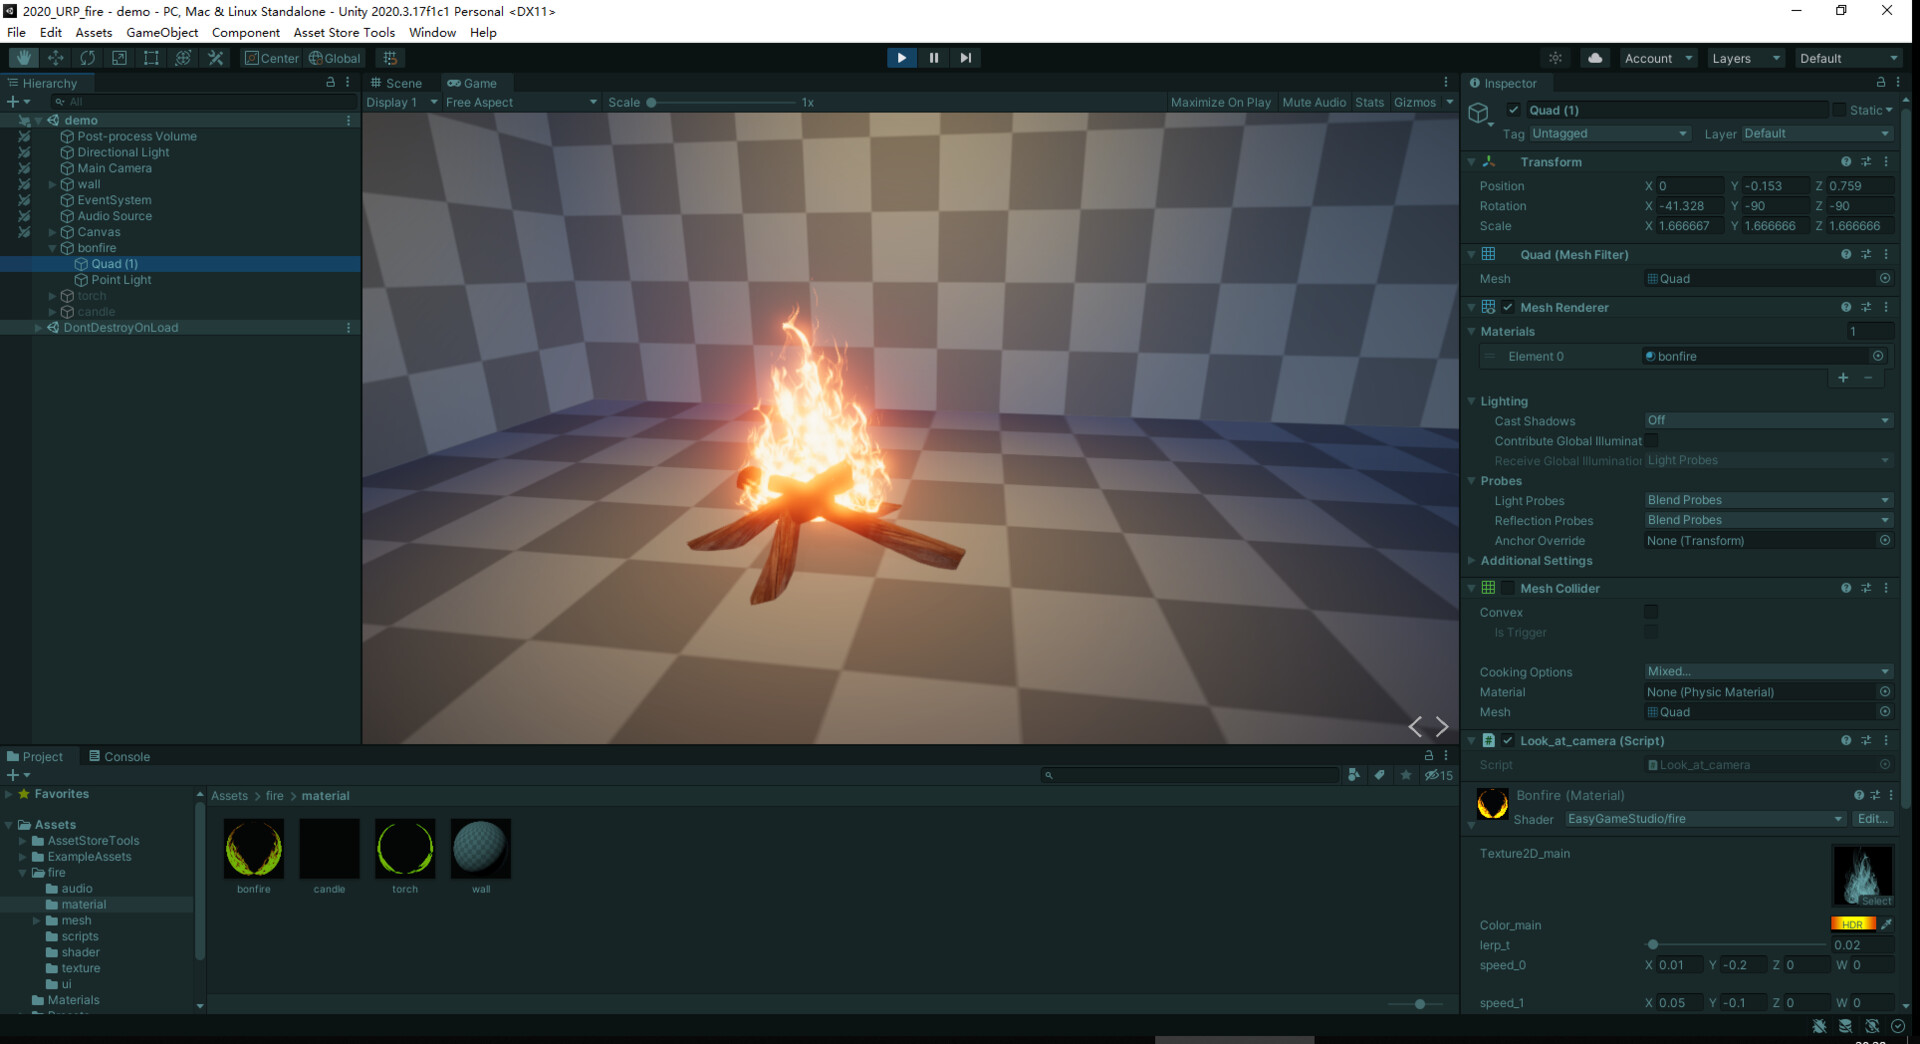
Task: Open the GameObject menu
Action: click(163, 32)
